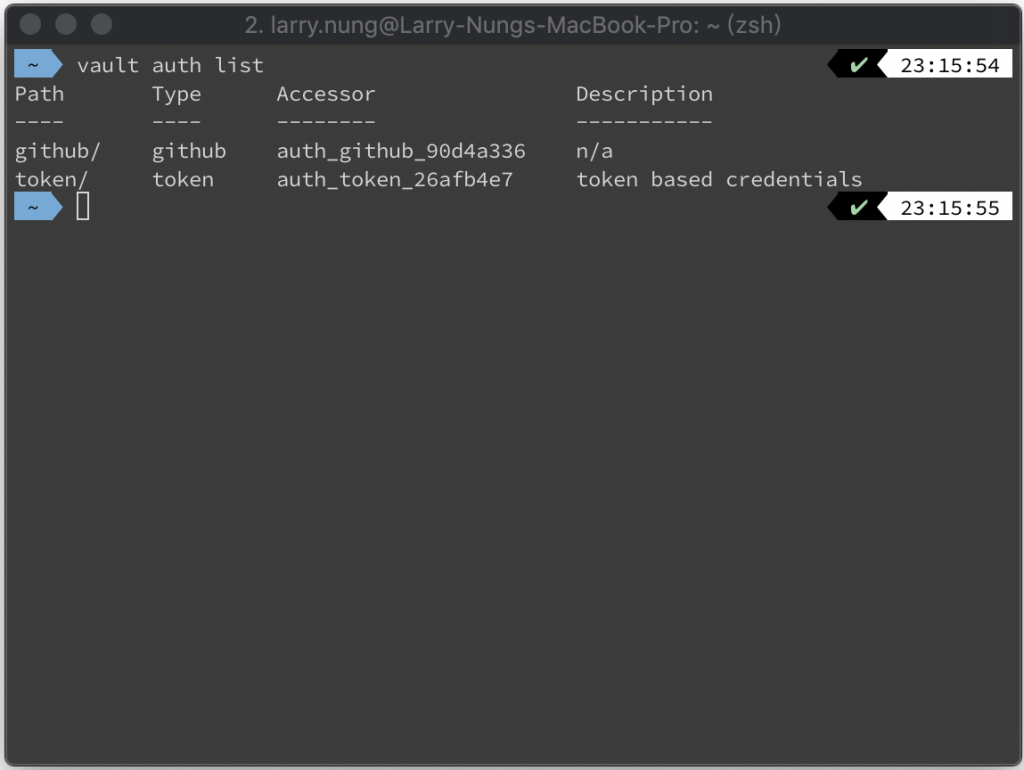Click the red close window button
The width and height of the screenshot is (1024, 770).
[31, 24]
